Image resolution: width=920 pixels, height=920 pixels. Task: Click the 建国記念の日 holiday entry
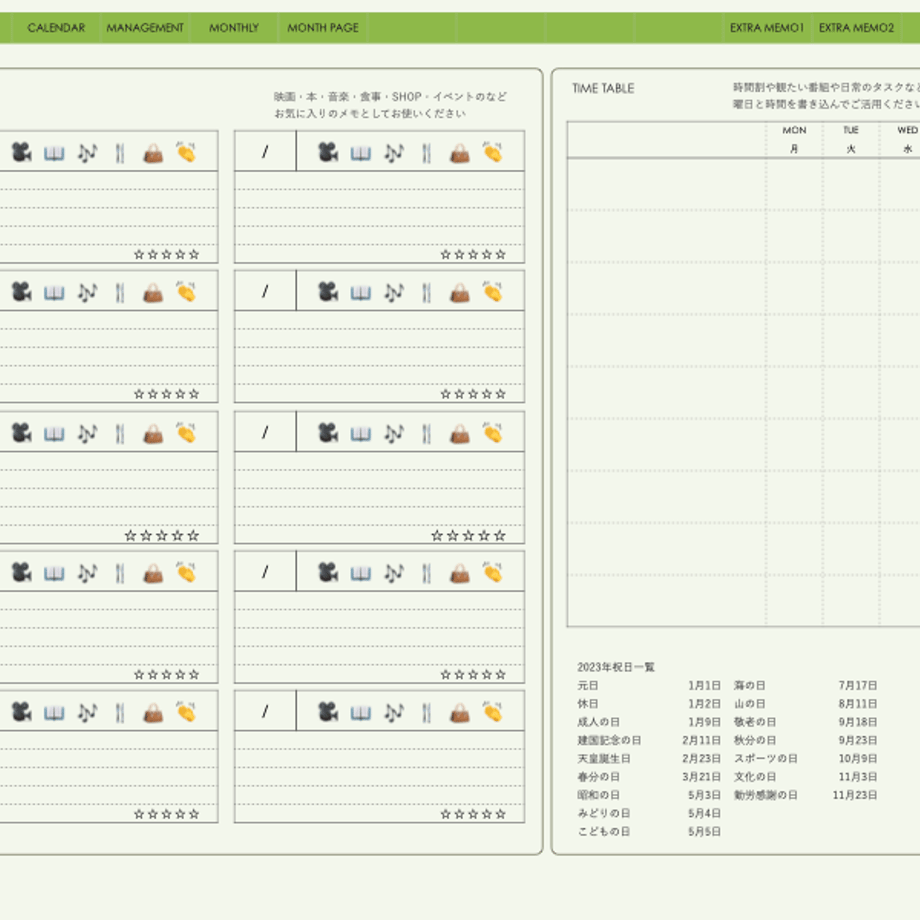(x=609, y=740)
